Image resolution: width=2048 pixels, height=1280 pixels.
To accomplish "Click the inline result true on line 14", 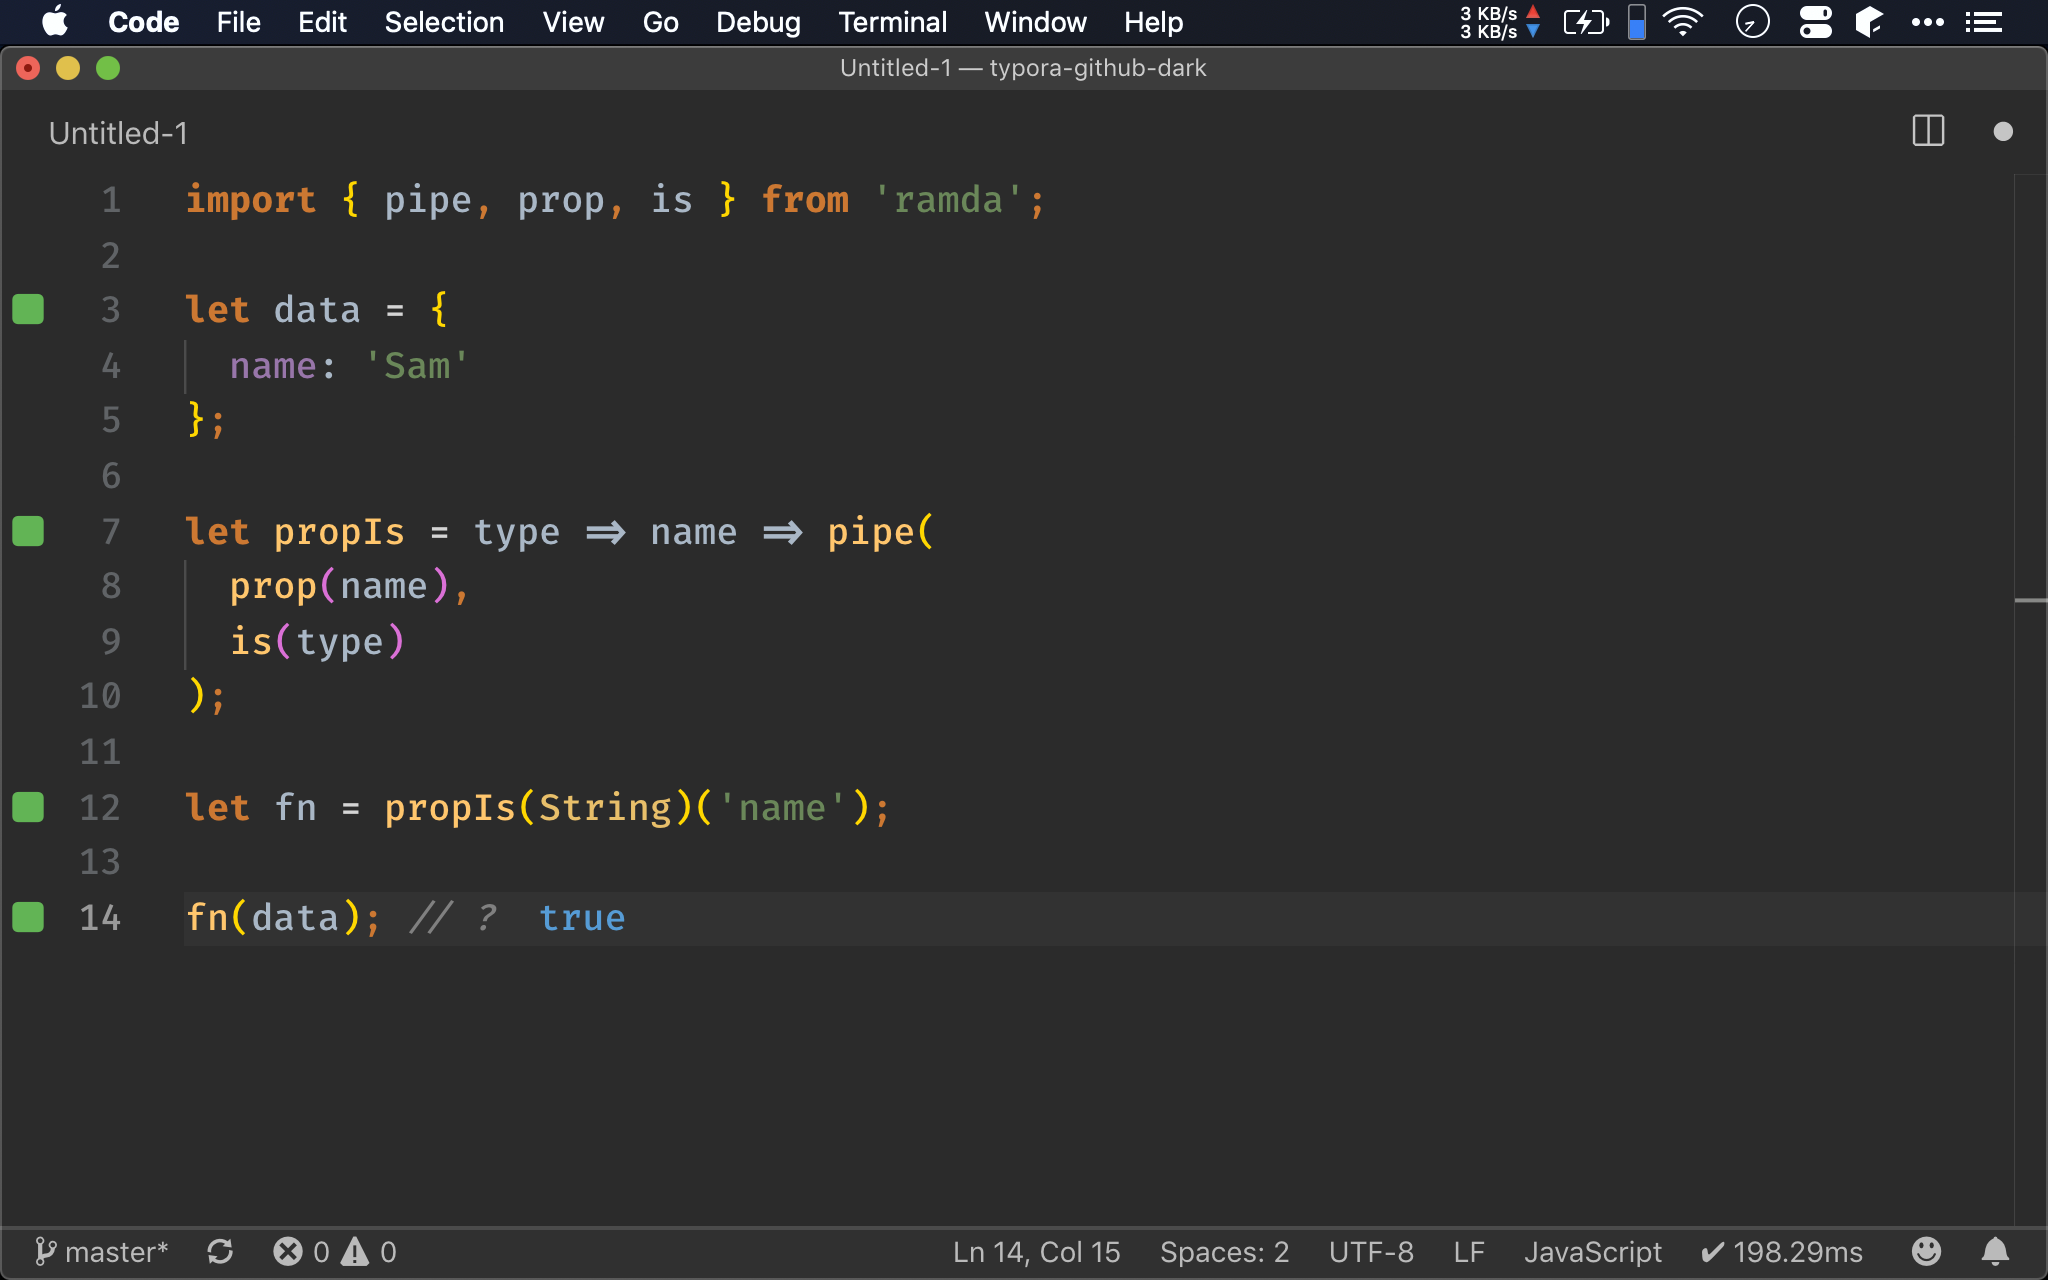I will [x=582, y=918].
